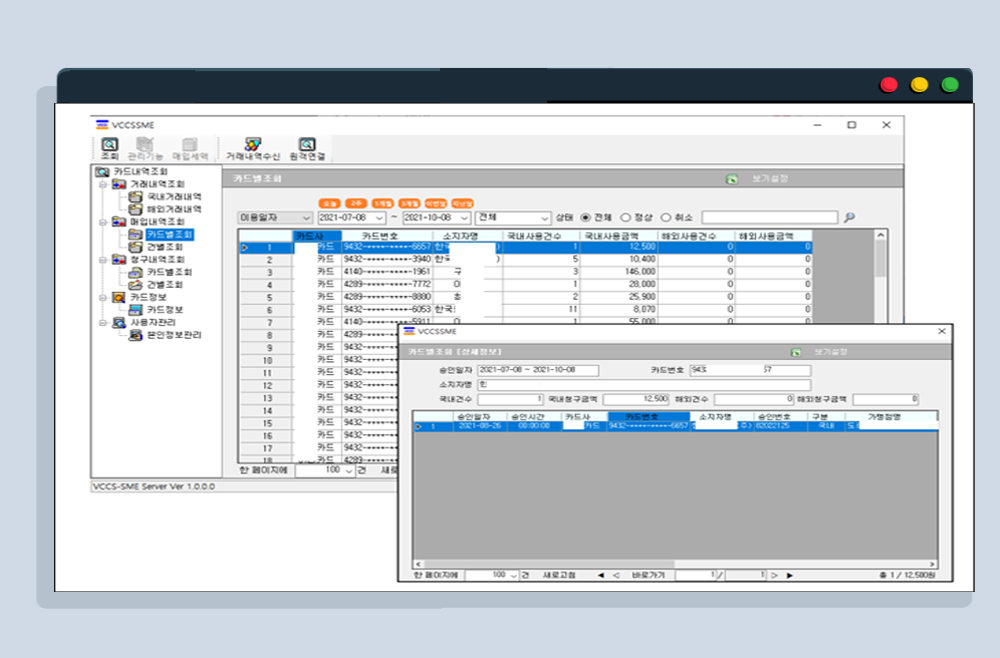Screen dimensions: 1000x658
Task: Click the 카드정보 parent node icon
Action: click(x=119, y=297)
